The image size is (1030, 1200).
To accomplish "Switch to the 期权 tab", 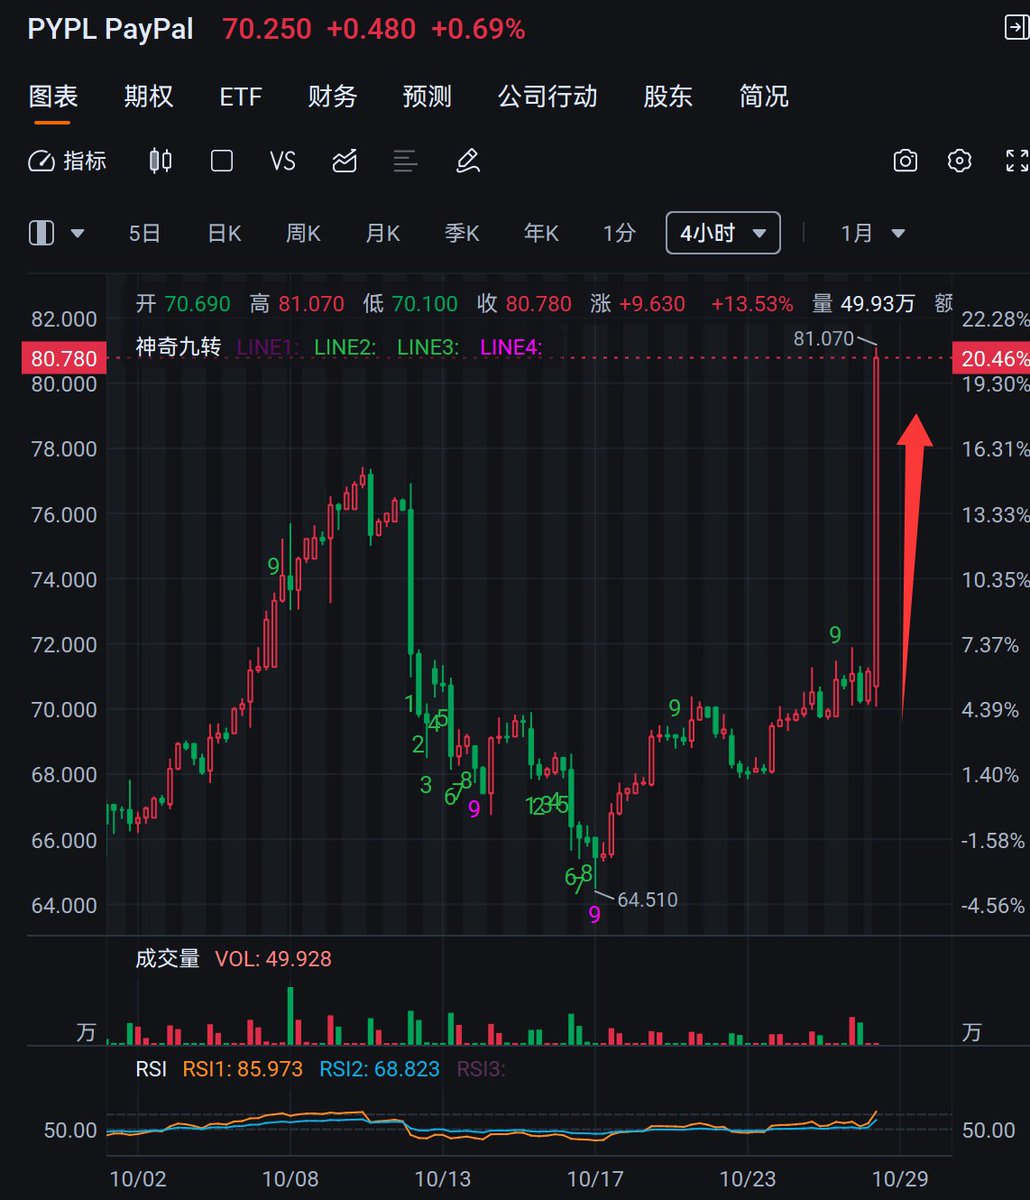I will (x=149, y=96).
